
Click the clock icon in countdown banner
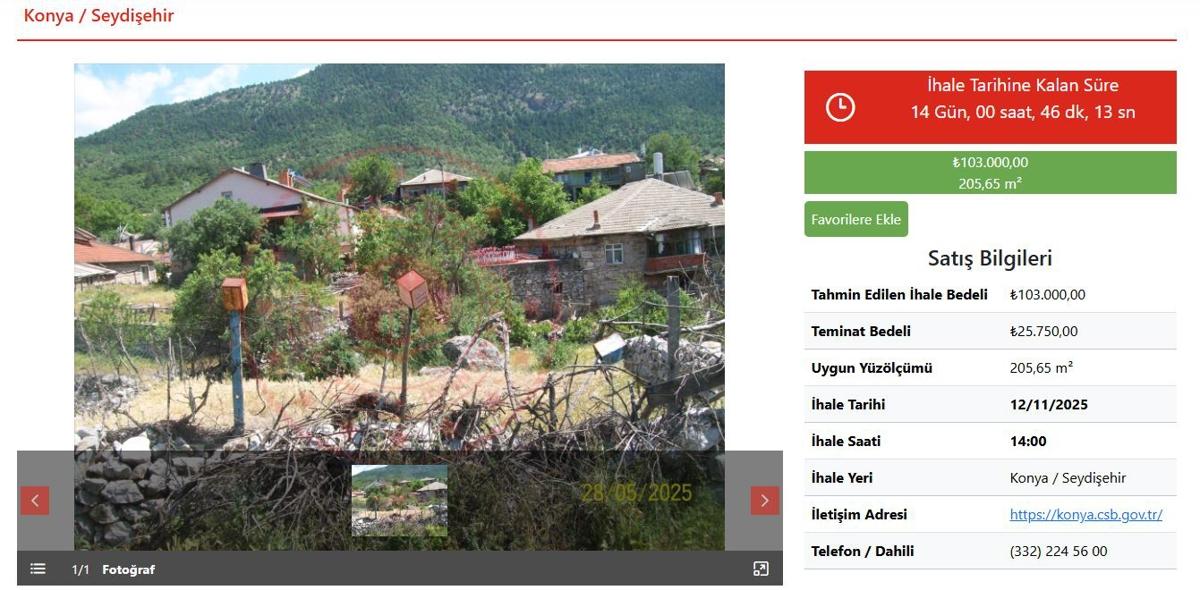(x=840, y=107)
